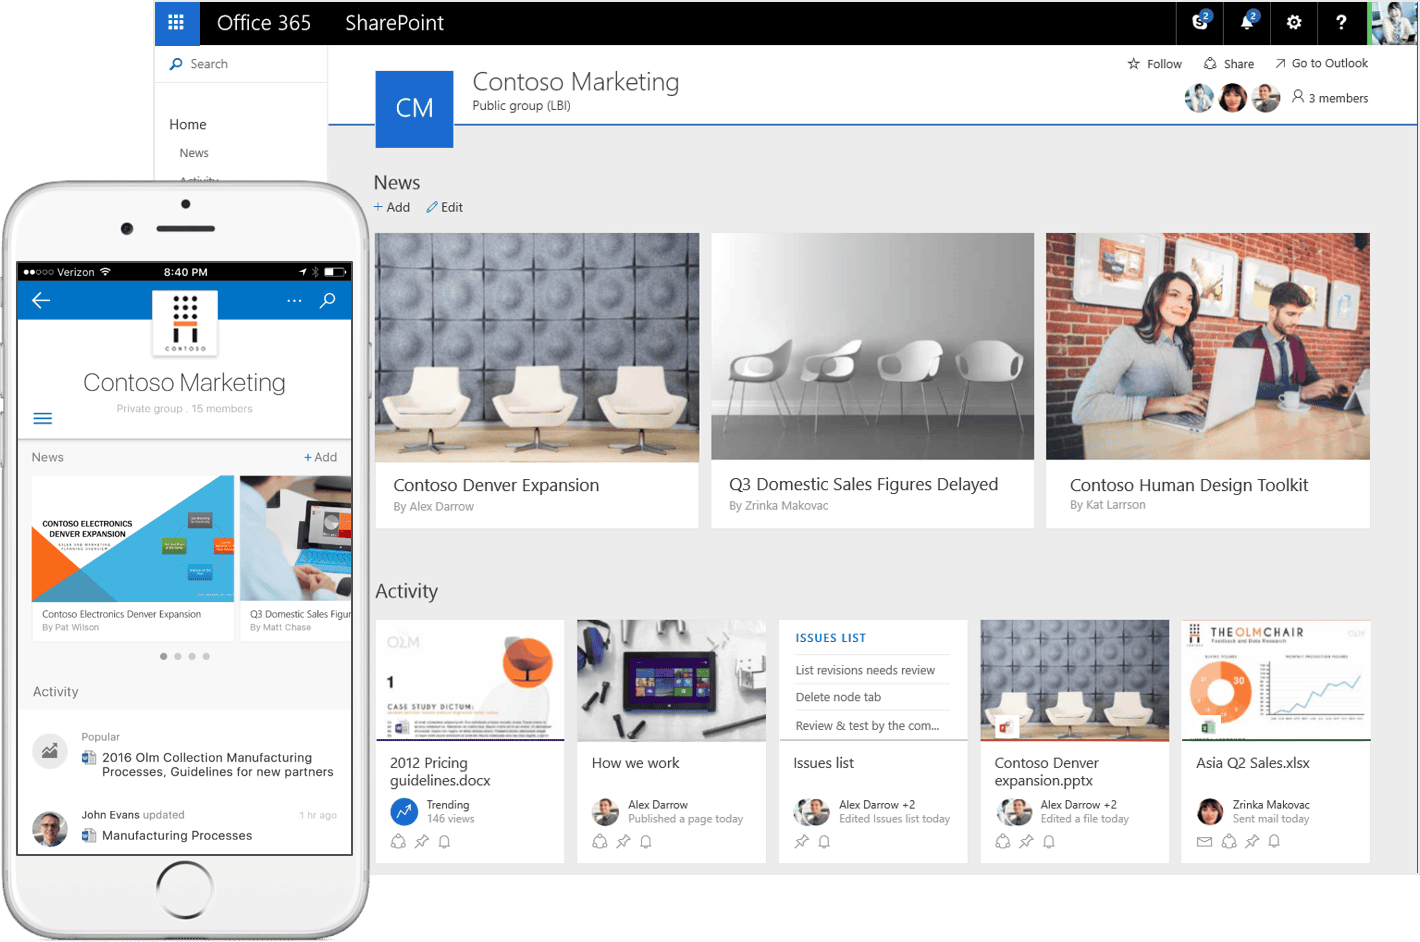Image resolution: width=1420 pixels, height=942 pixels.
Task: Share the How we work card
Action: click(600, 842)
